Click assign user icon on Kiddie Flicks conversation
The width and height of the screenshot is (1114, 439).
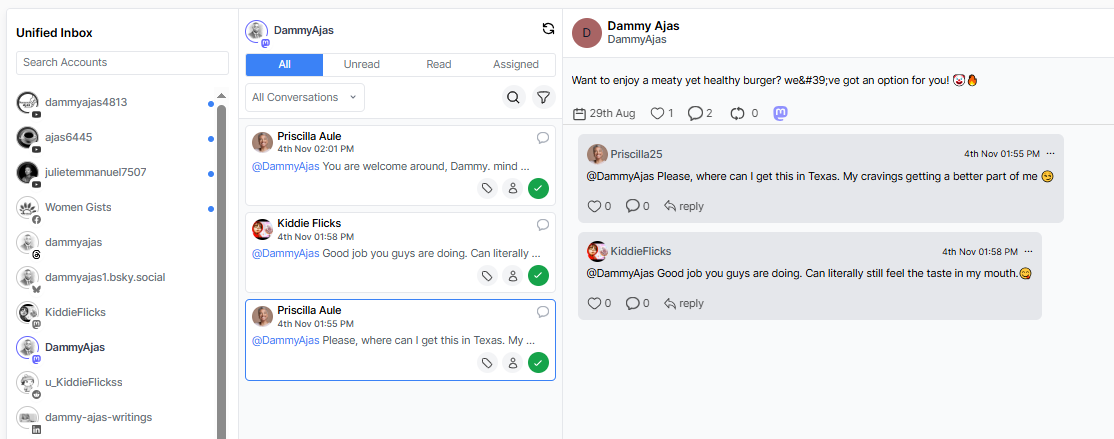[512, 275]
